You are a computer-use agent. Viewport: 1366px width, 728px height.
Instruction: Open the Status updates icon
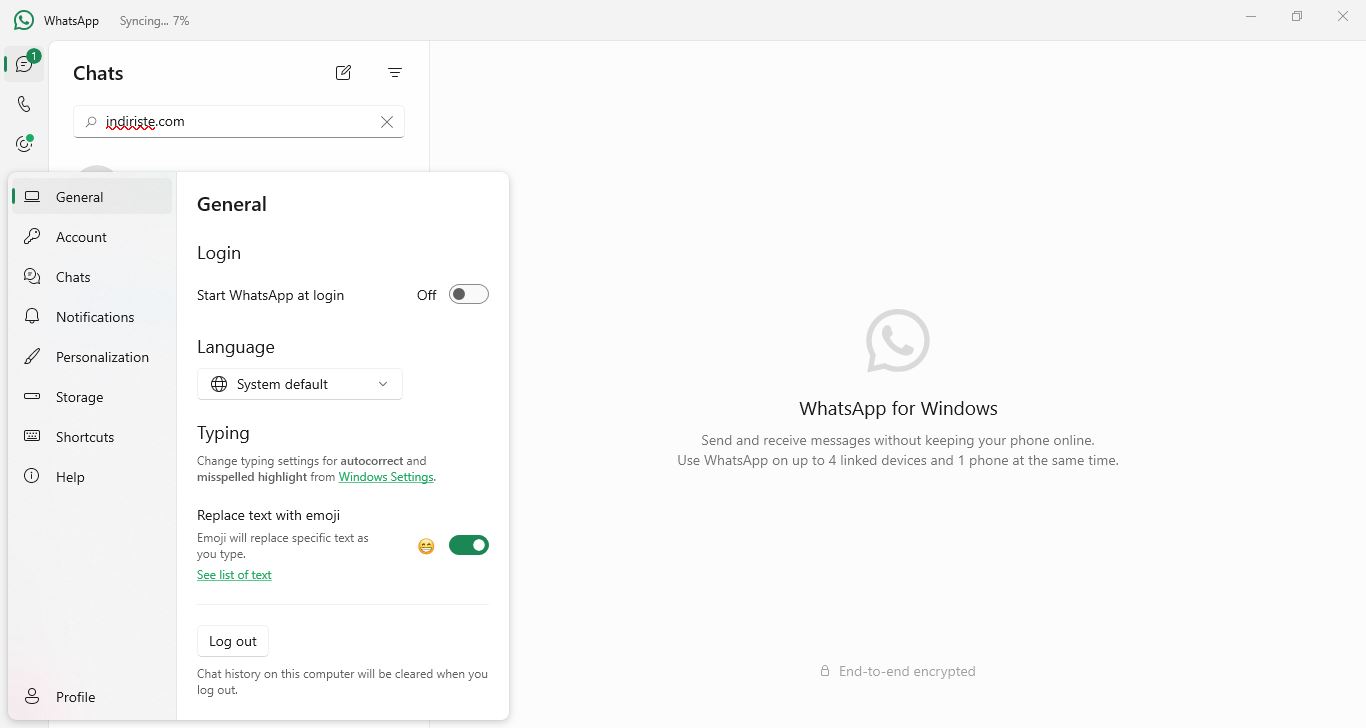coord(24,144)
